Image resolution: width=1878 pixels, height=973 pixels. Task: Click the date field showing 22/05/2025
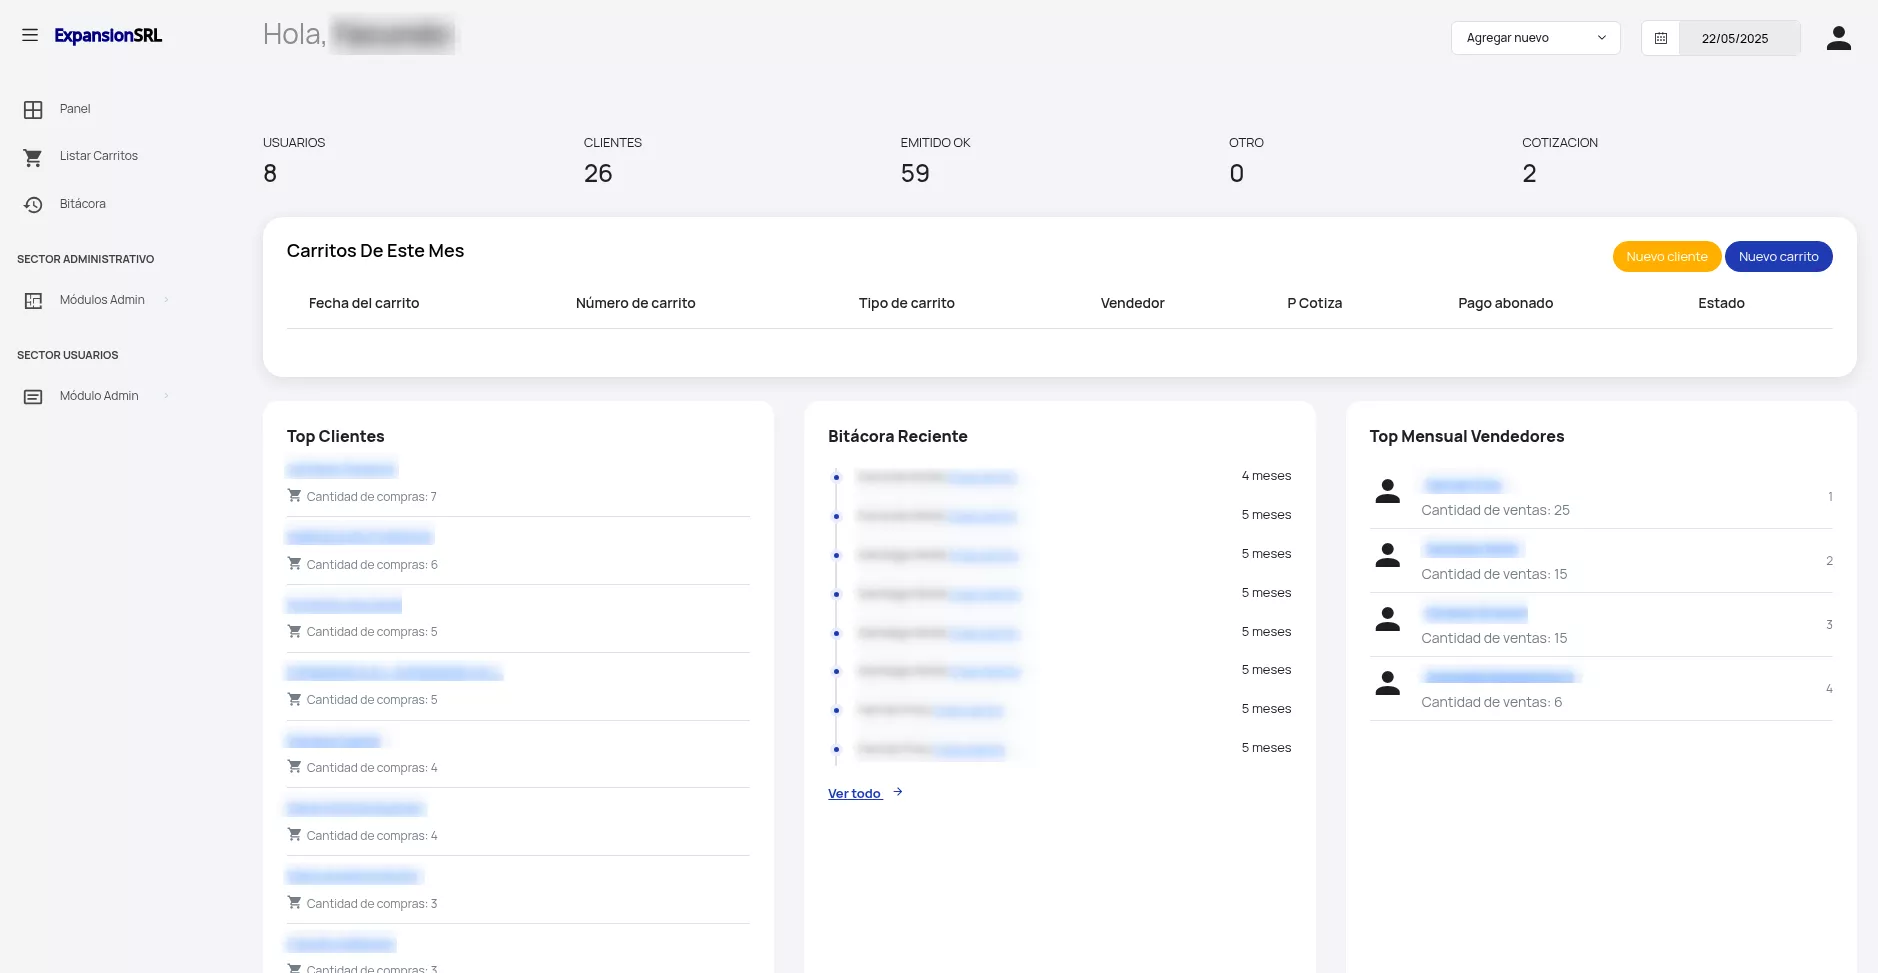(1735, 38)
